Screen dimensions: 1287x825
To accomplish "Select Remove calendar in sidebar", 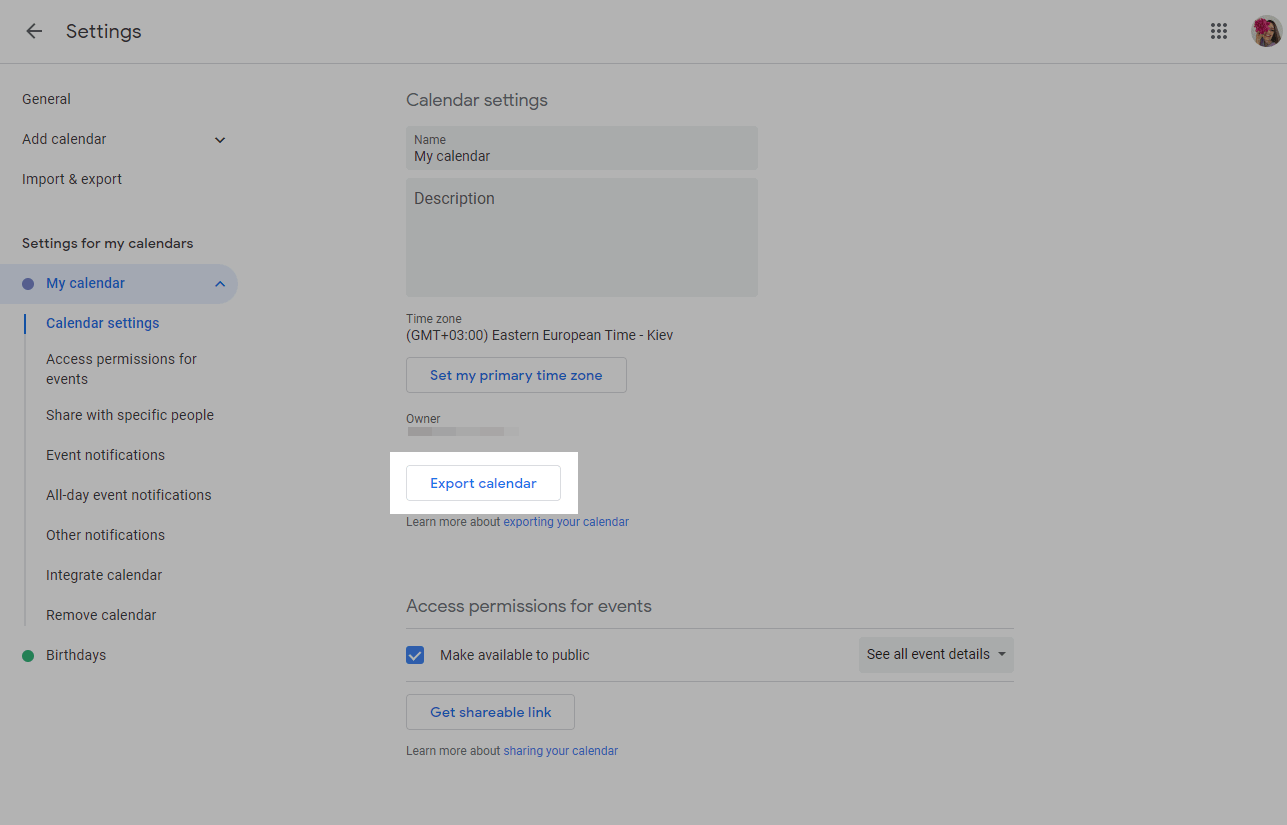I will 101,615.
